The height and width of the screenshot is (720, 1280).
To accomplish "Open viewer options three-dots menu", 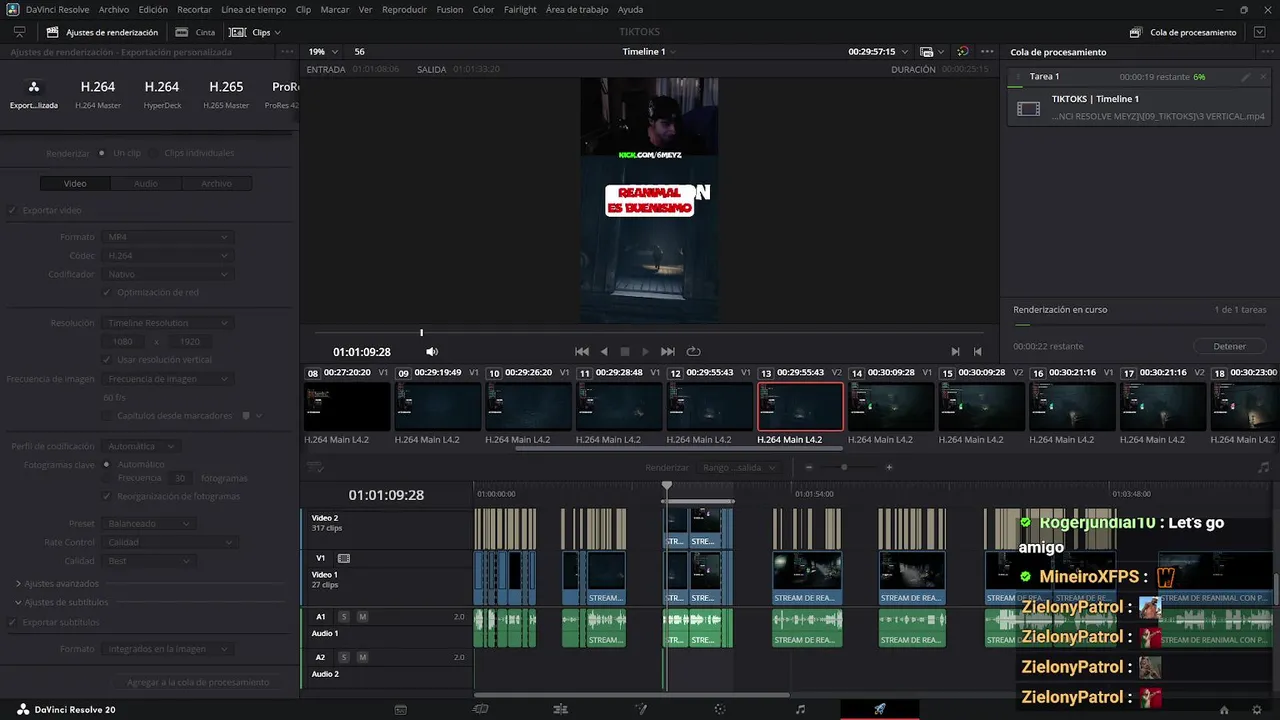I will point(988,51).
